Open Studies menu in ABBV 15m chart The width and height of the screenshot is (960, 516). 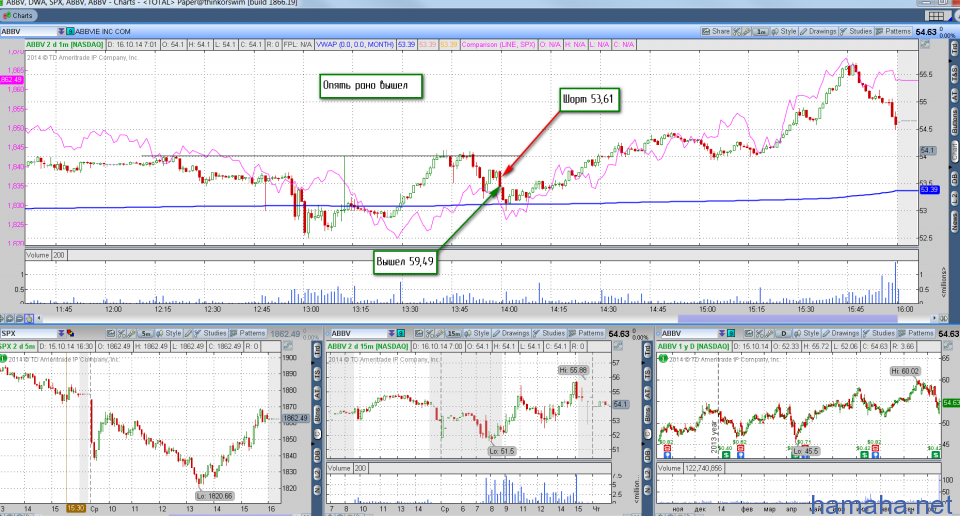tap(549, 334)
